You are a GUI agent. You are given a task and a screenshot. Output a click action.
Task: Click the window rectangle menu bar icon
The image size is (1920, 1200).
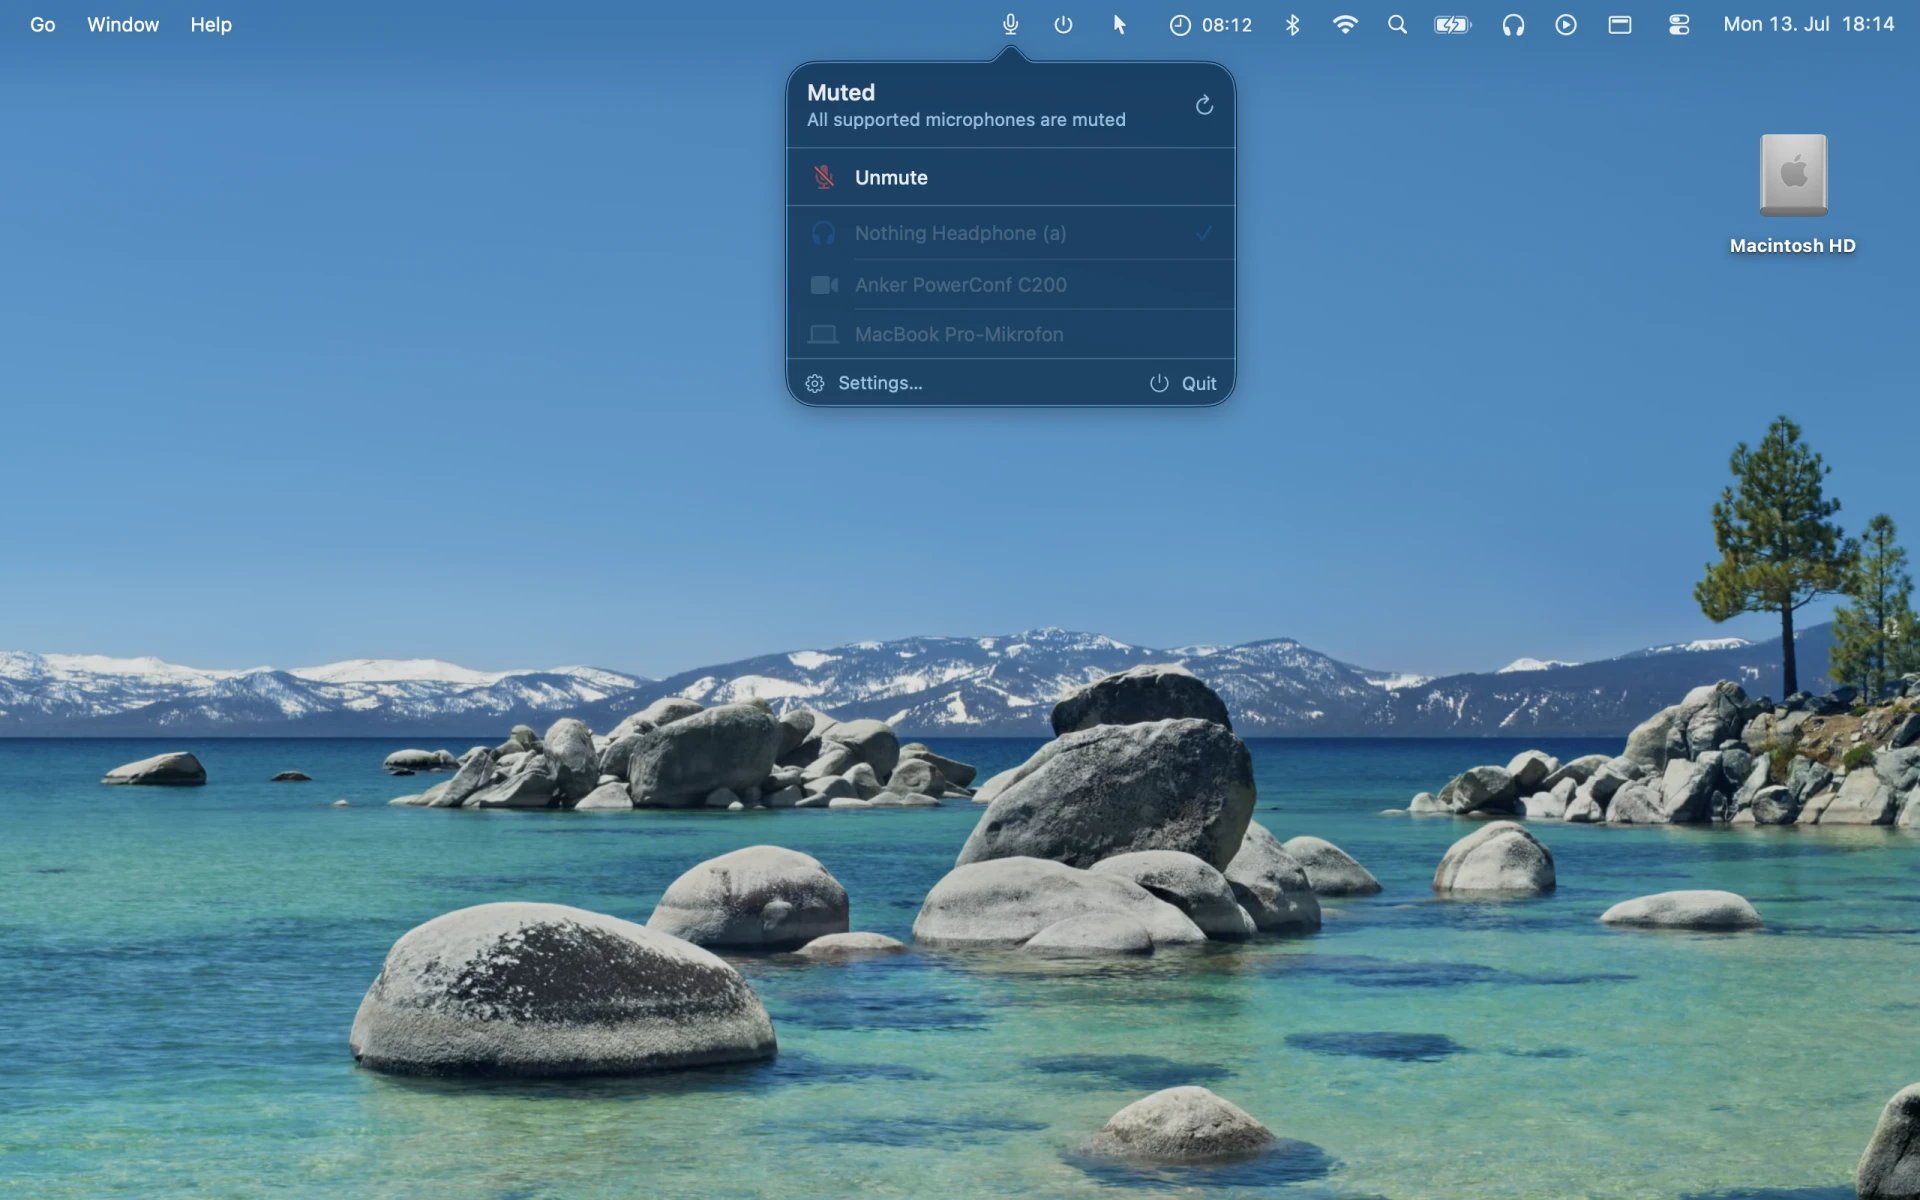(x=1620, y=25)
